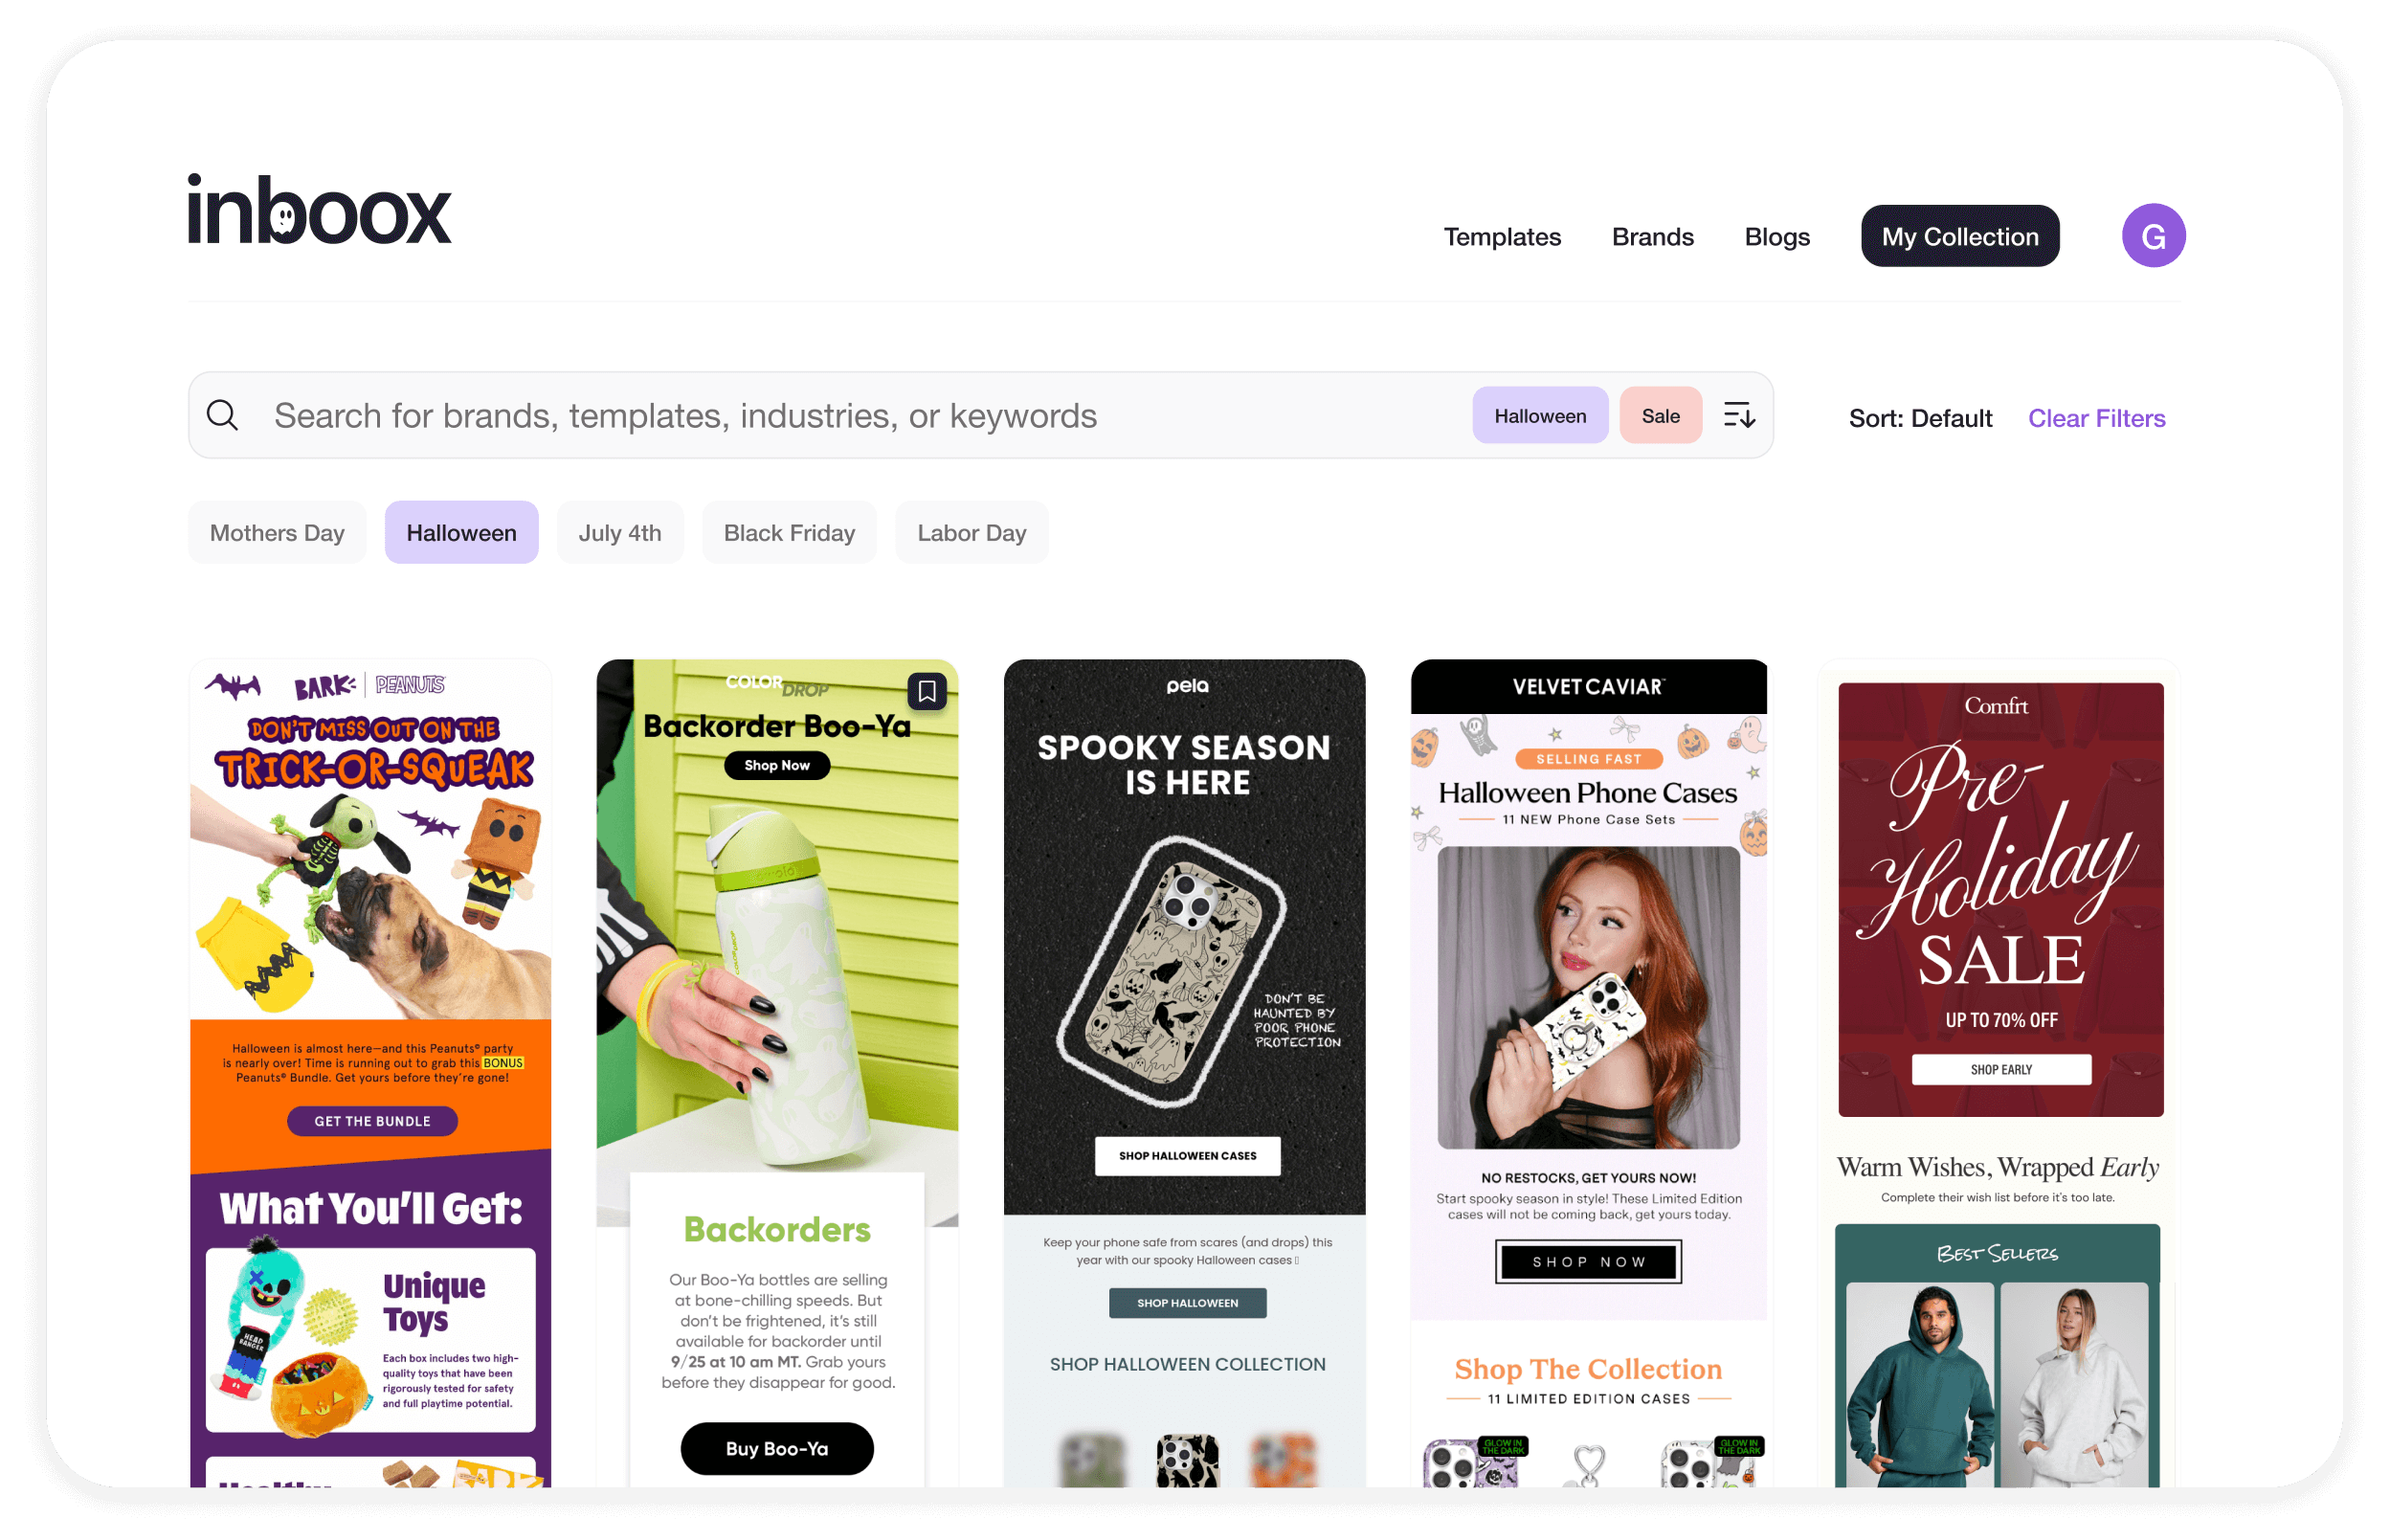Click the Clear Filters link
Image resolution: width=2390 pixels, height=1540 pixels.
(x=2096, y=418)
